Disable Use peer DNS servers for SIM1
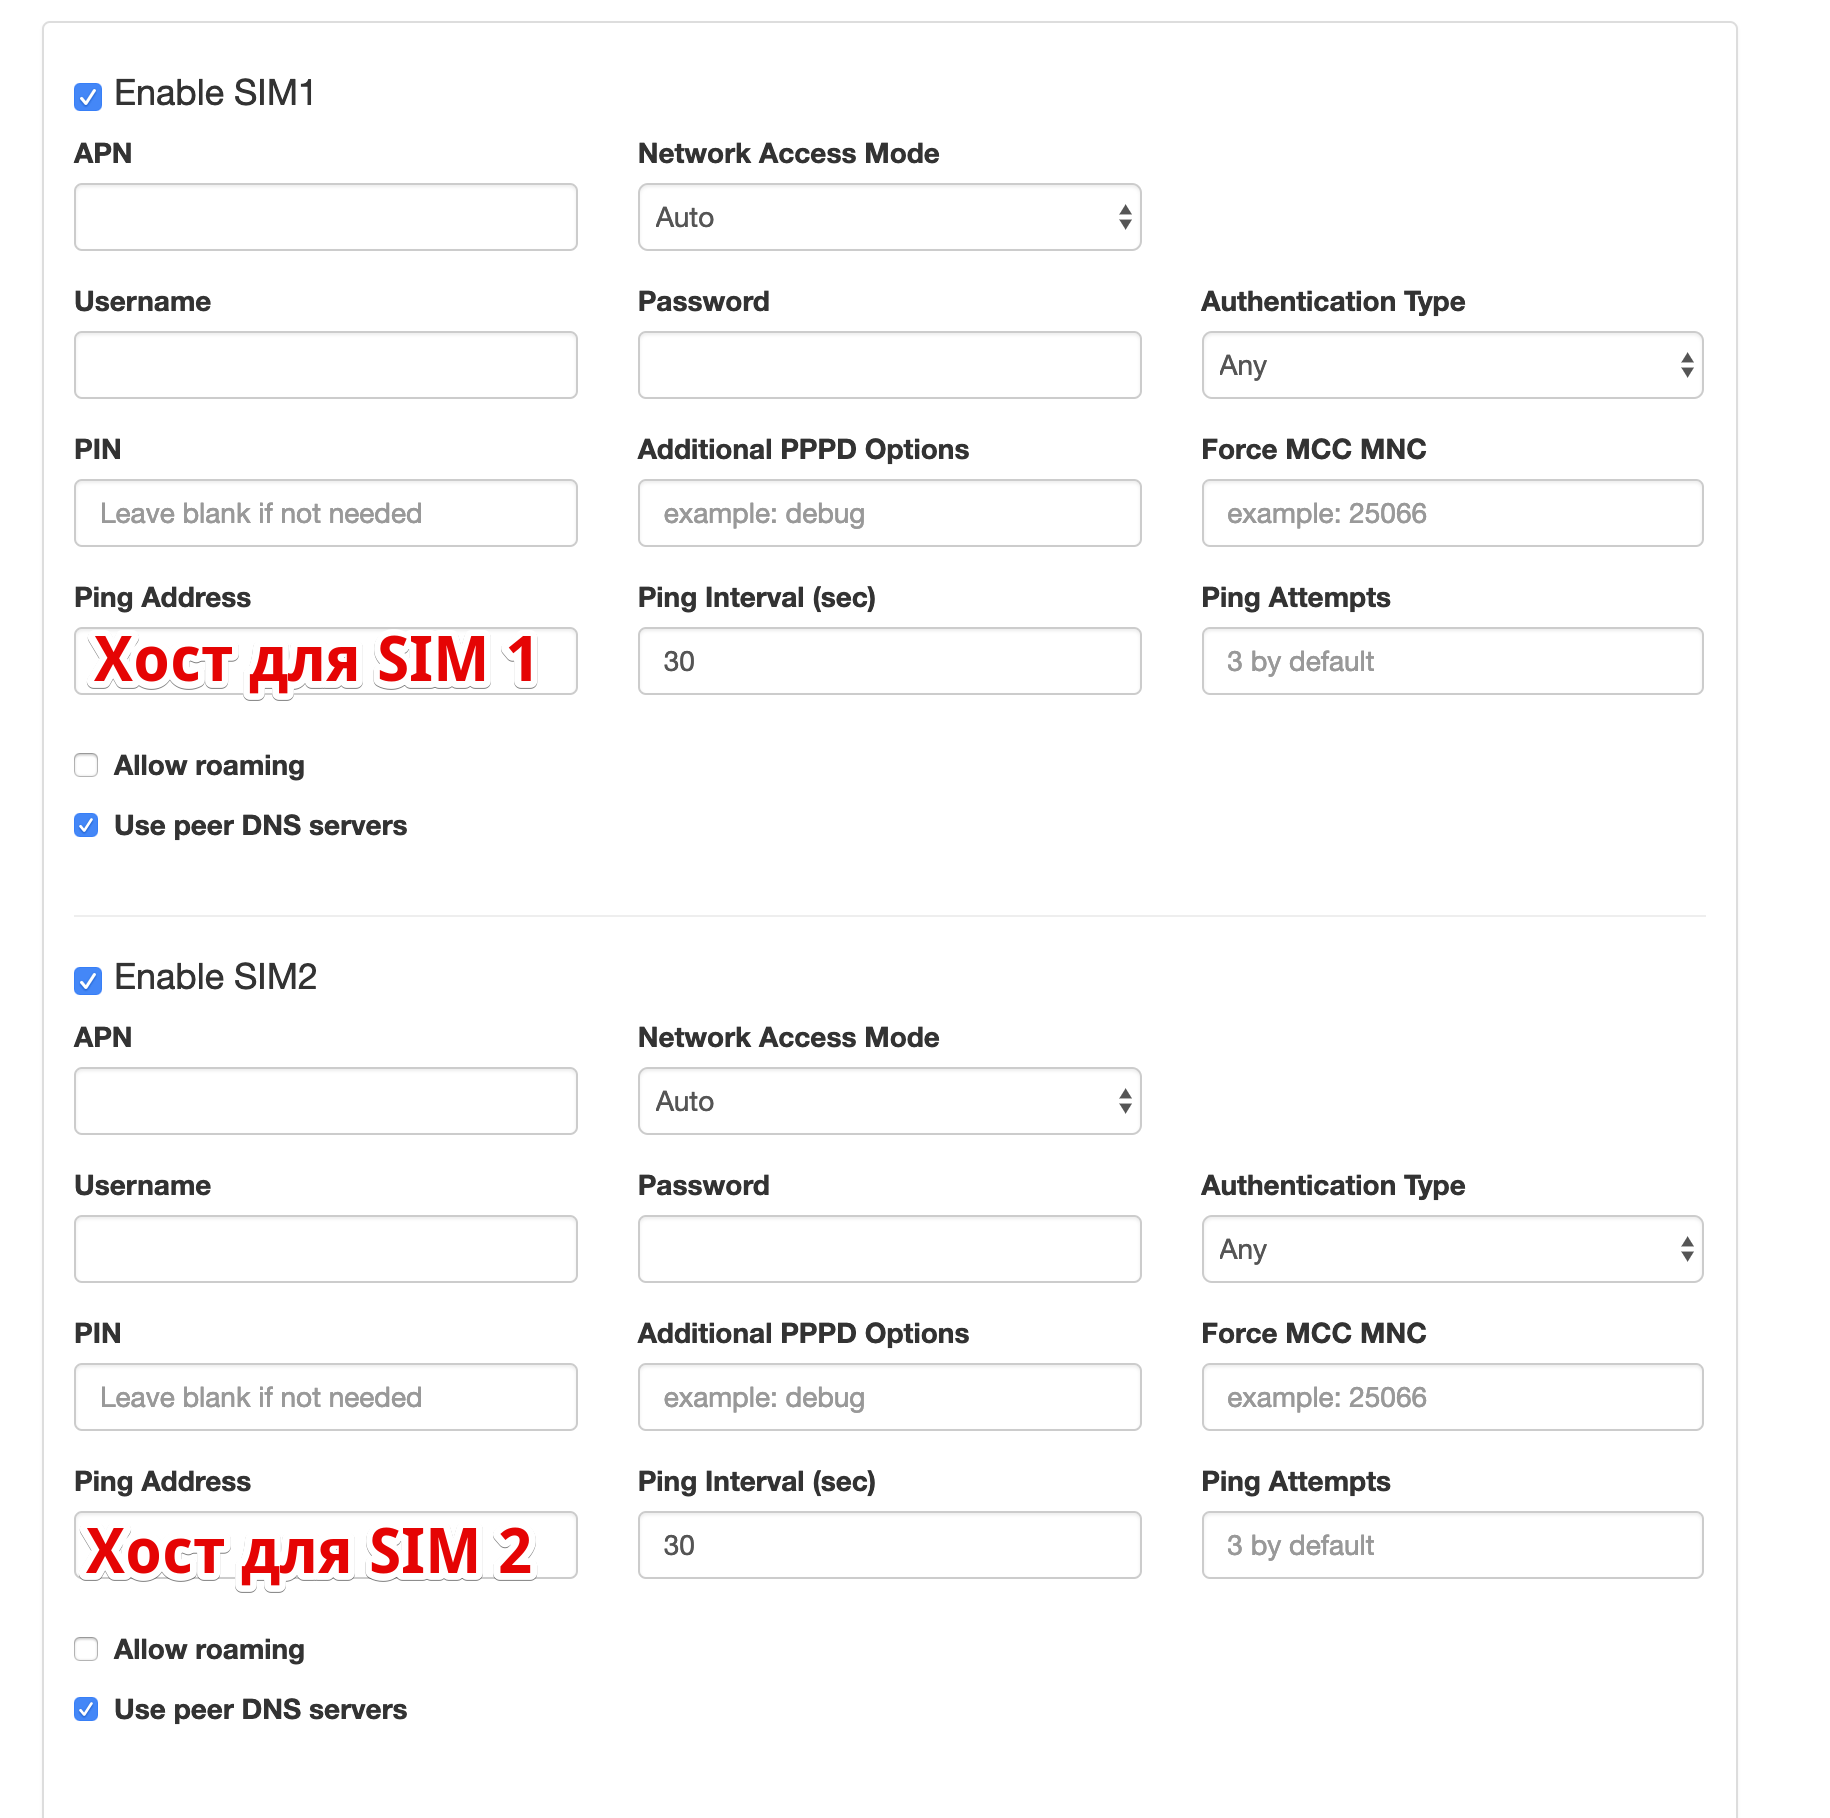This screenshot has height=1818, width=1830. (x=86, y=826)
